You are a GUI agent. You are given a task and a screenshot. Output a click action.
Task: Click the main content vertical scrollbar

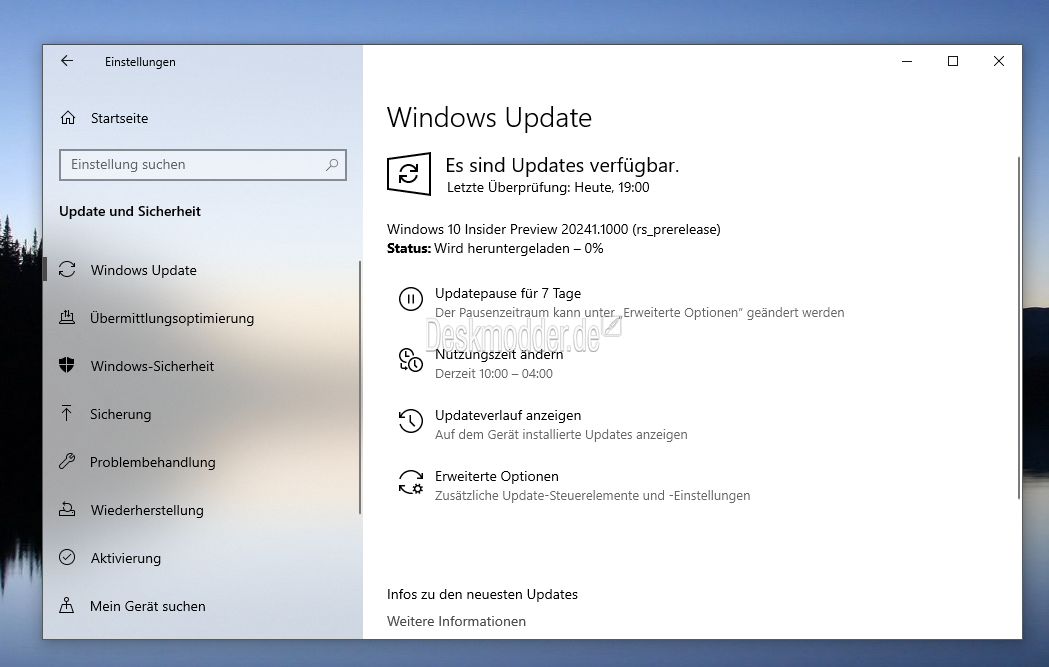click(x=1018, y=328)
